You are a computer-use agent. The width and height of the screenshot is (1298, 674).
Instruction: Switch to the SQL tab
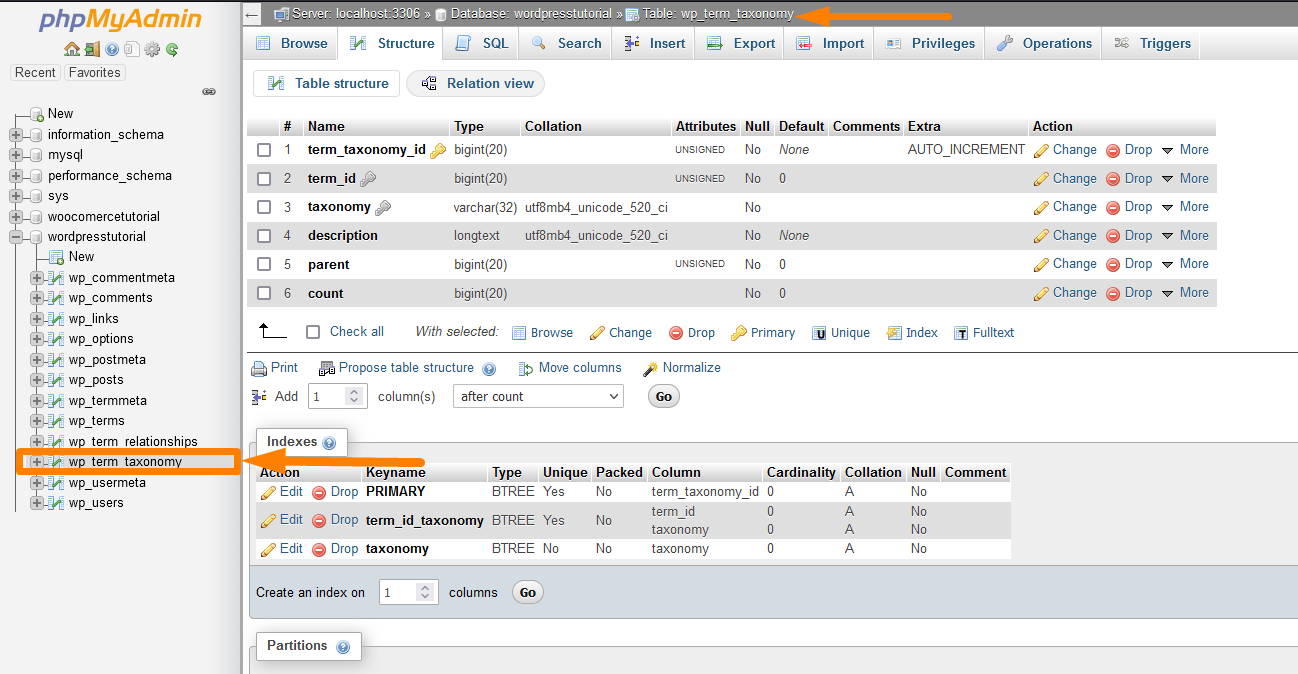click(x=482, y=43)
